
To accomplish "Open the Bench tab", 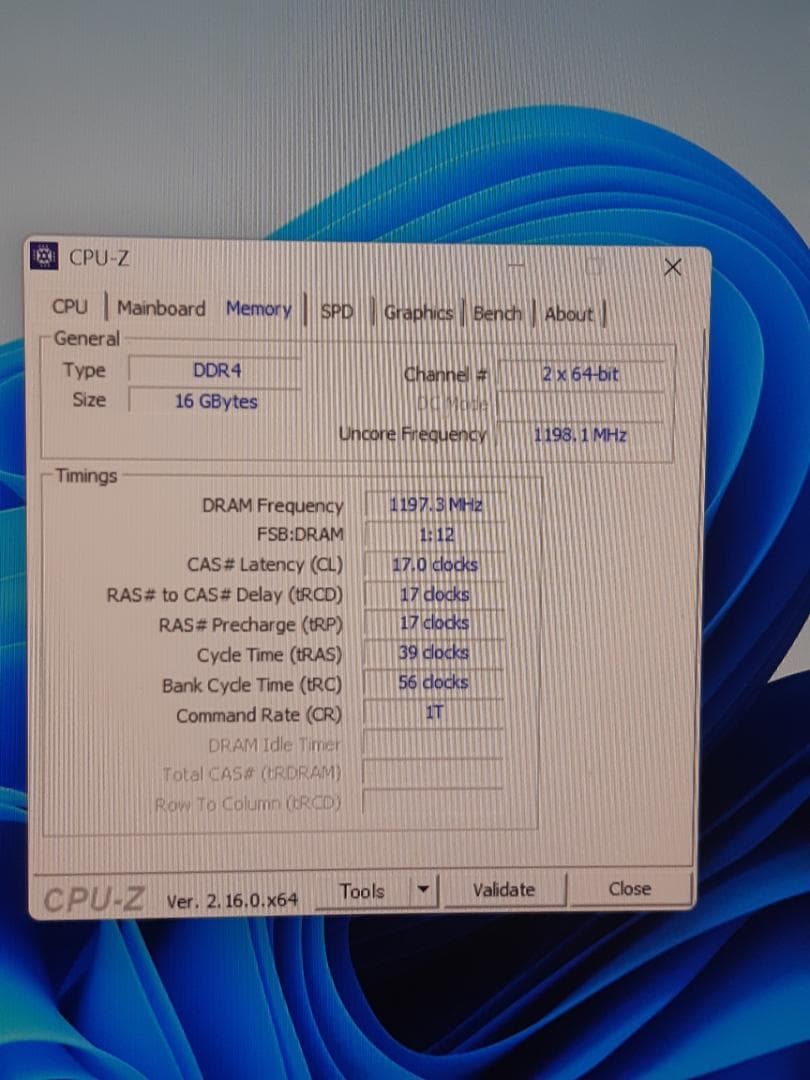I will point(497,313).
